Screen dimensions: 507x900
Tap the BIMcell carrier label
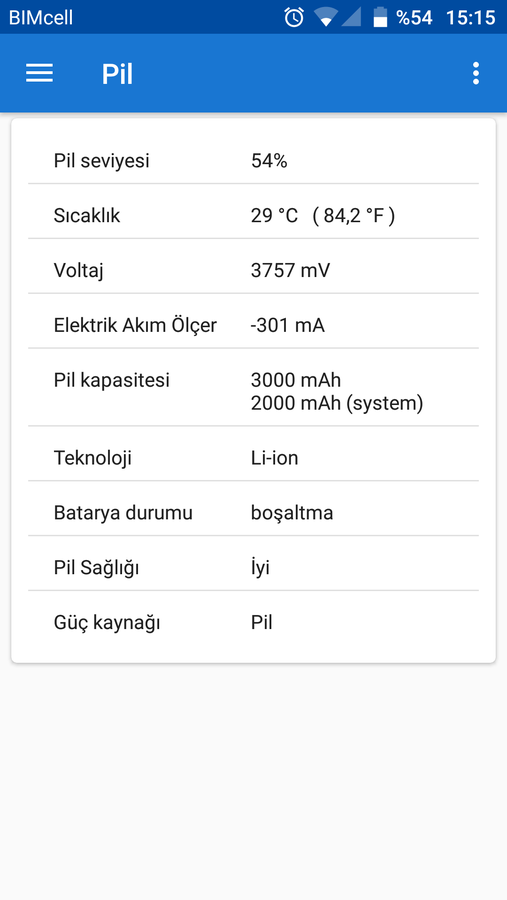click(x=41, y=18)
